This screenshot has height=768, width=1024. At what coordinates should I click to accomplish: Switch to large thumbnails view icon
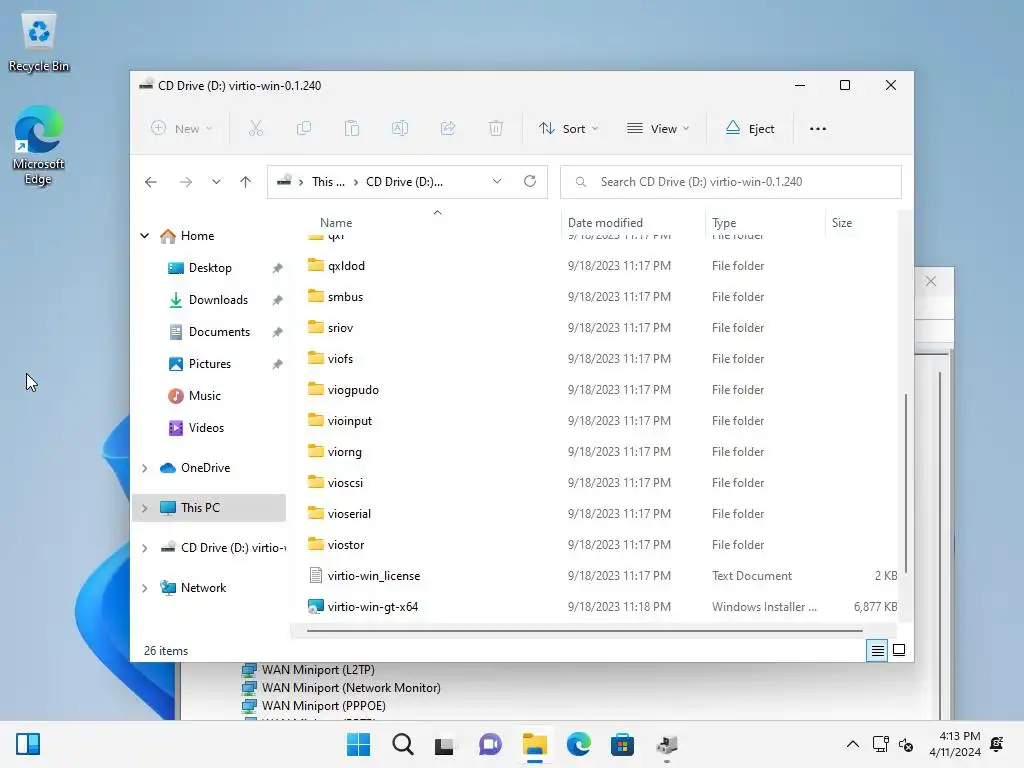coord(899,650)
